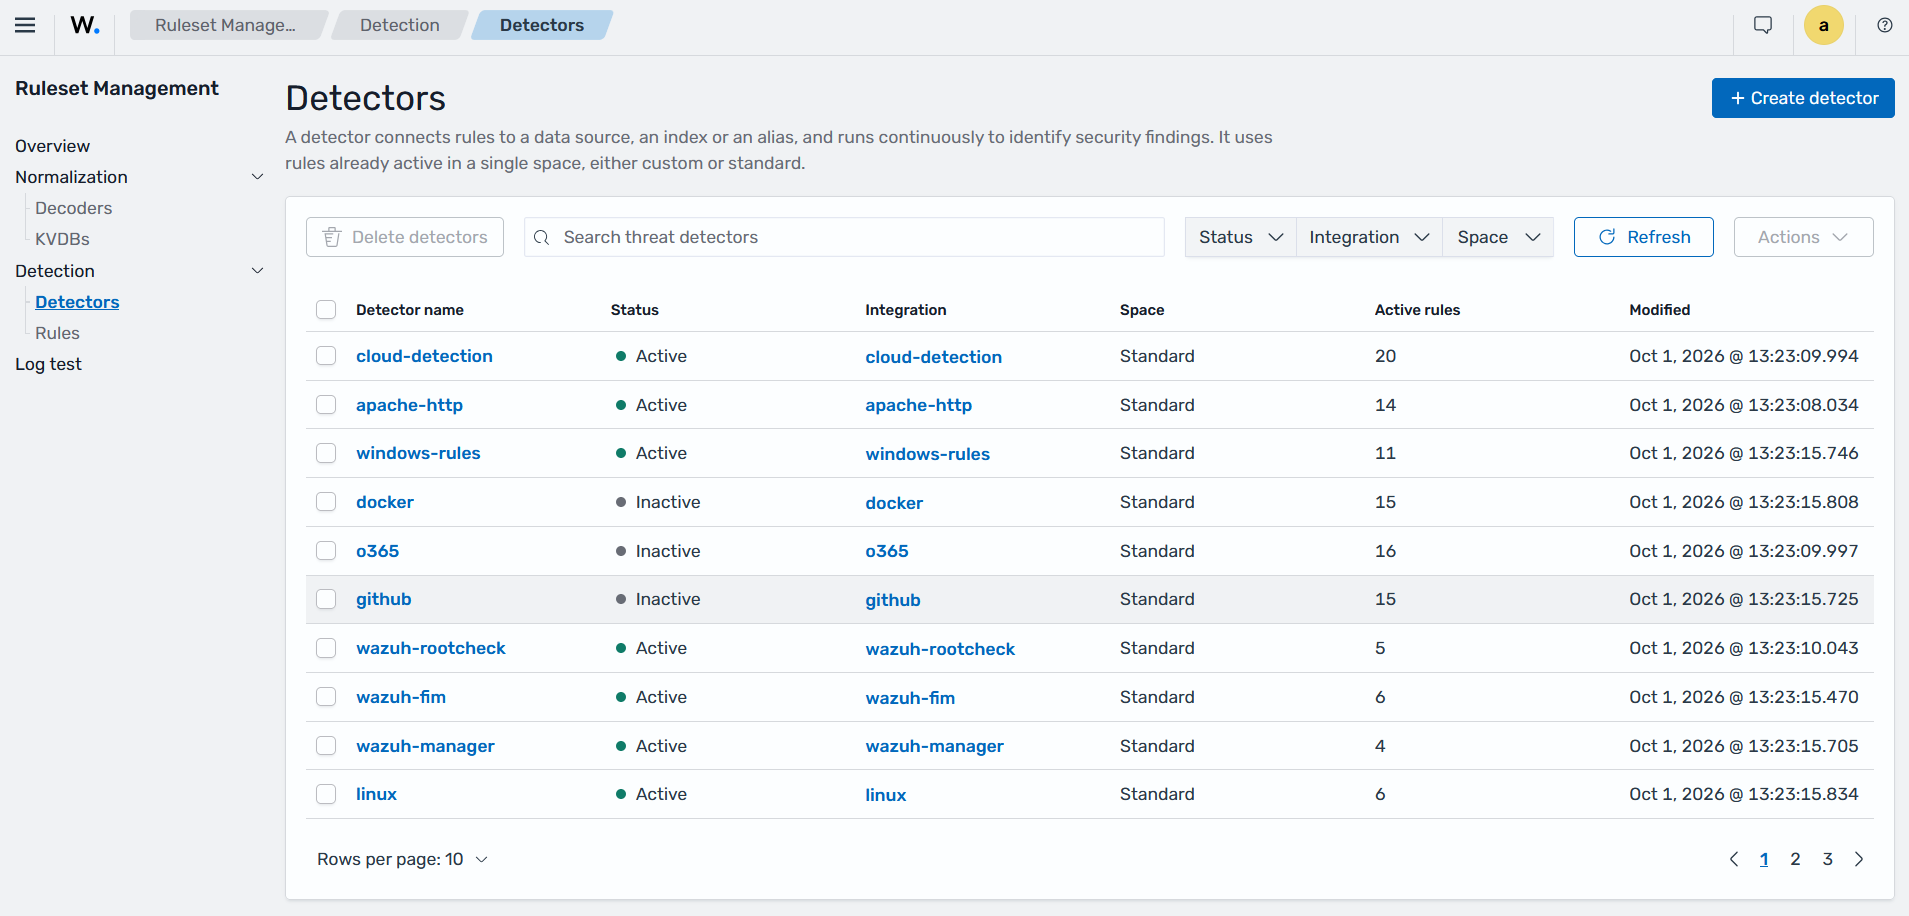Click the Refresh button
The image size is (1909, 916).
pos(1643,237)
